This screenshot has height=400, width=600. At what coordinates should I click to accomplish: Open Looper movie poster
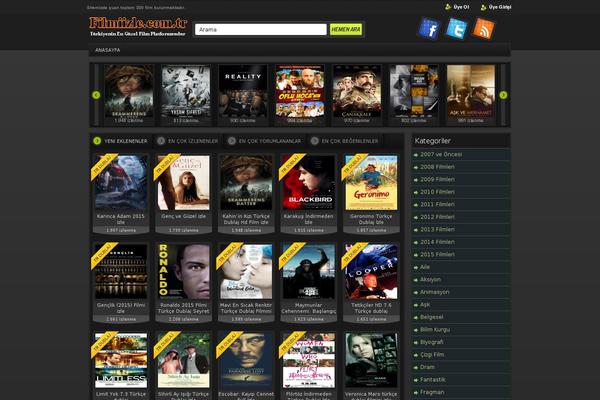coord(371,271)
